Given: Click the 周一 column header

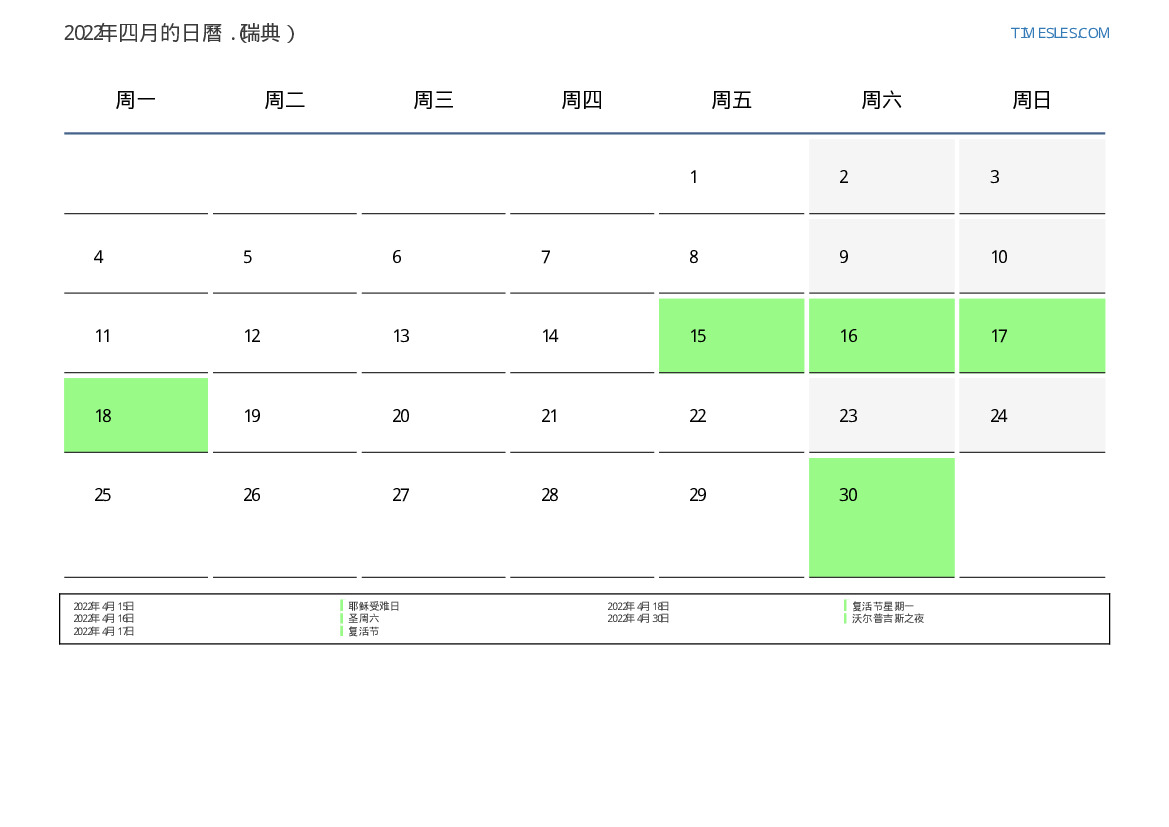Looking at the screenshot, I should [x=136, y=100].
